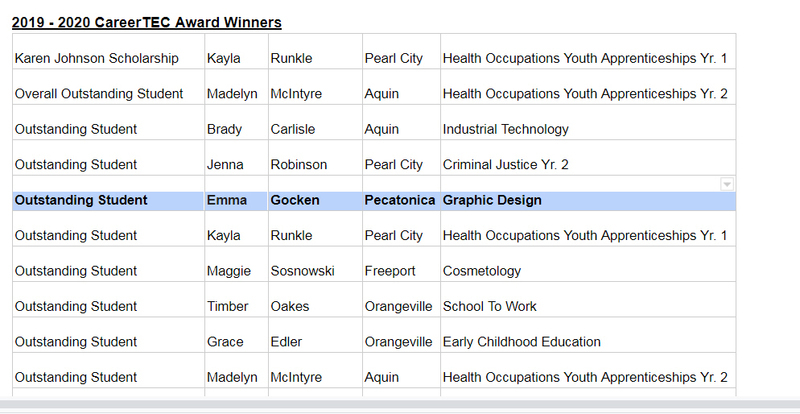The image size is (800, 414).
Task: Select the Carlisle last name cell
Action: pos(295,129)
